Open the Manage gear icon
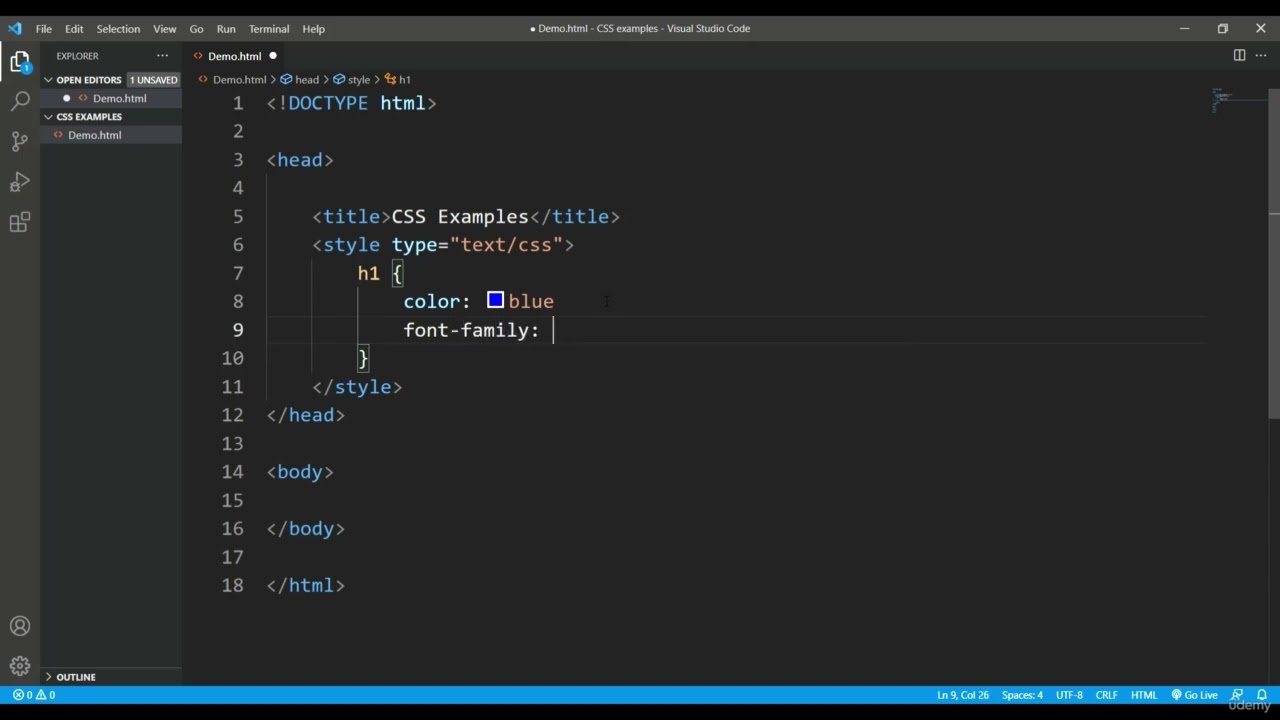1280x720 pixels. pyautogui.click(x=20, y=666)
